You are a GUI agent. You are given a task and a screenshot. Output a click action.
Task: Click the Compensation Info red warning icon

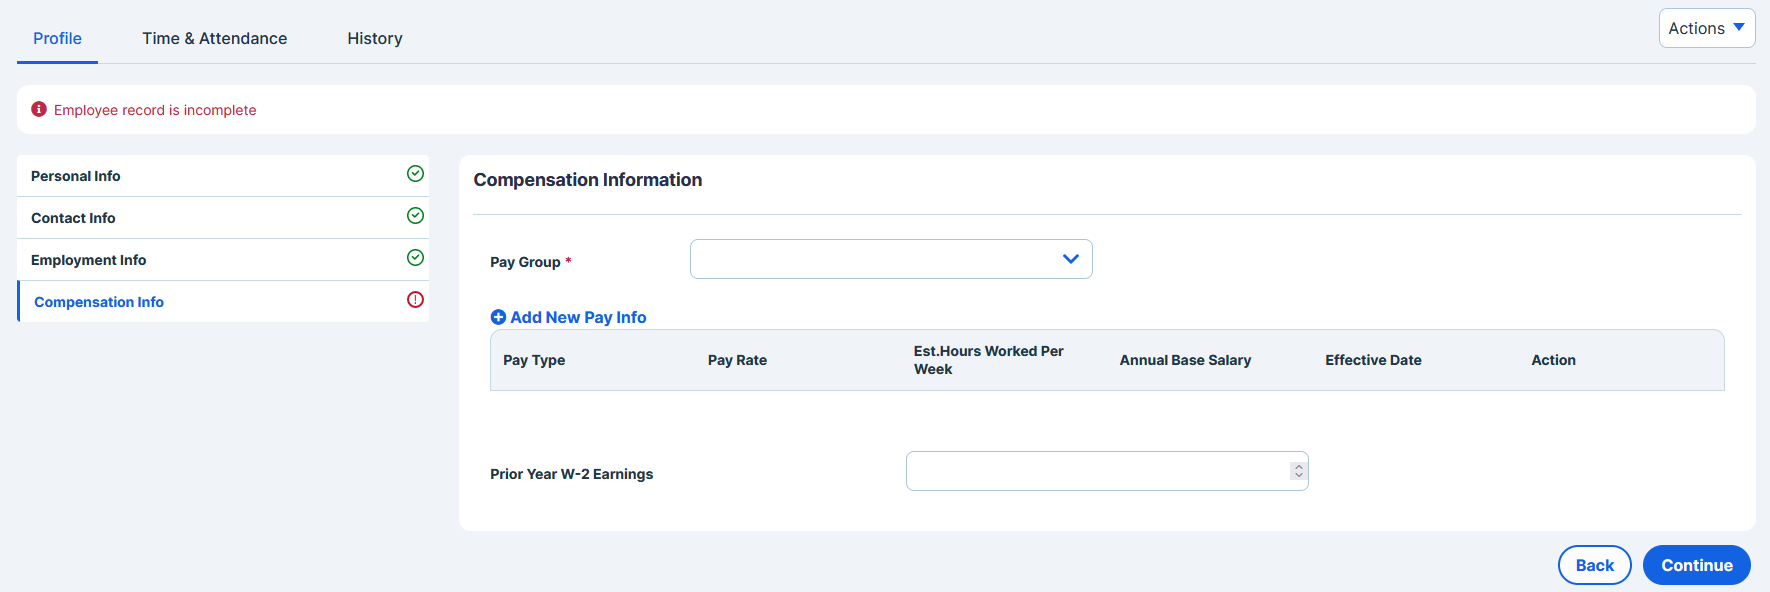click(415, 300)
